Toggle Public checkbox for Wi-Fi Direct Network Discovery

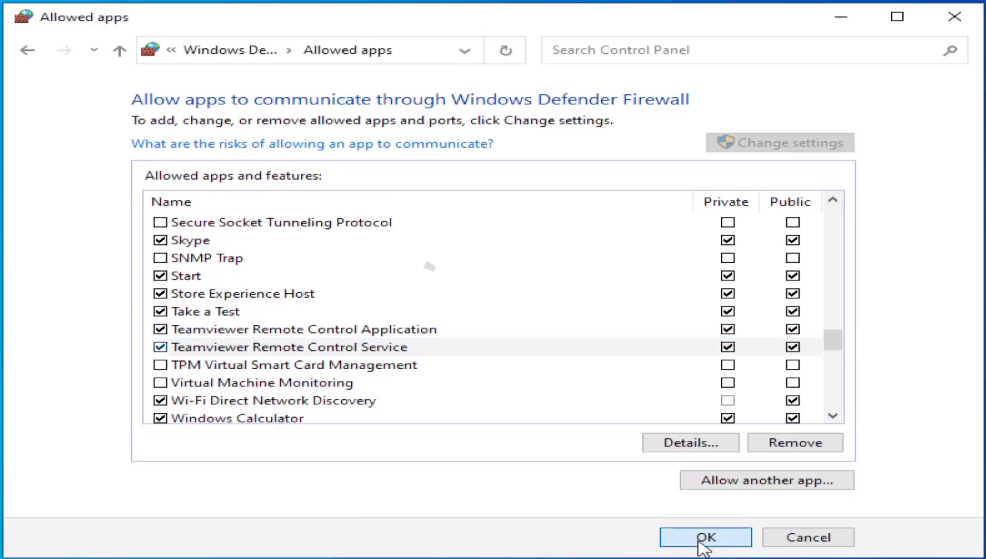pos(792,401)
